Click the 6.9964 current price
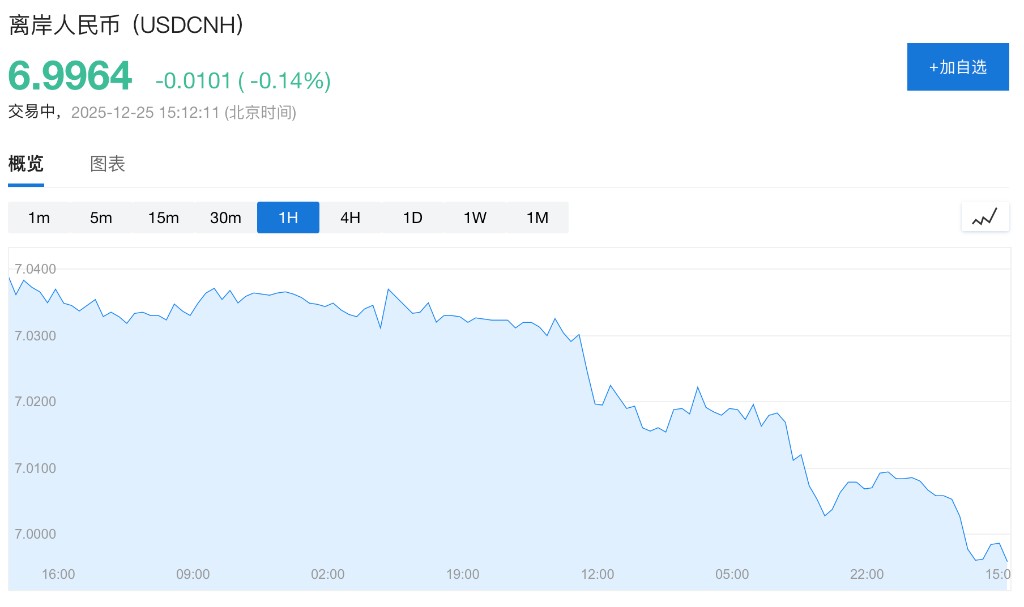1024x607 pixels. click(x=70, y=77)
